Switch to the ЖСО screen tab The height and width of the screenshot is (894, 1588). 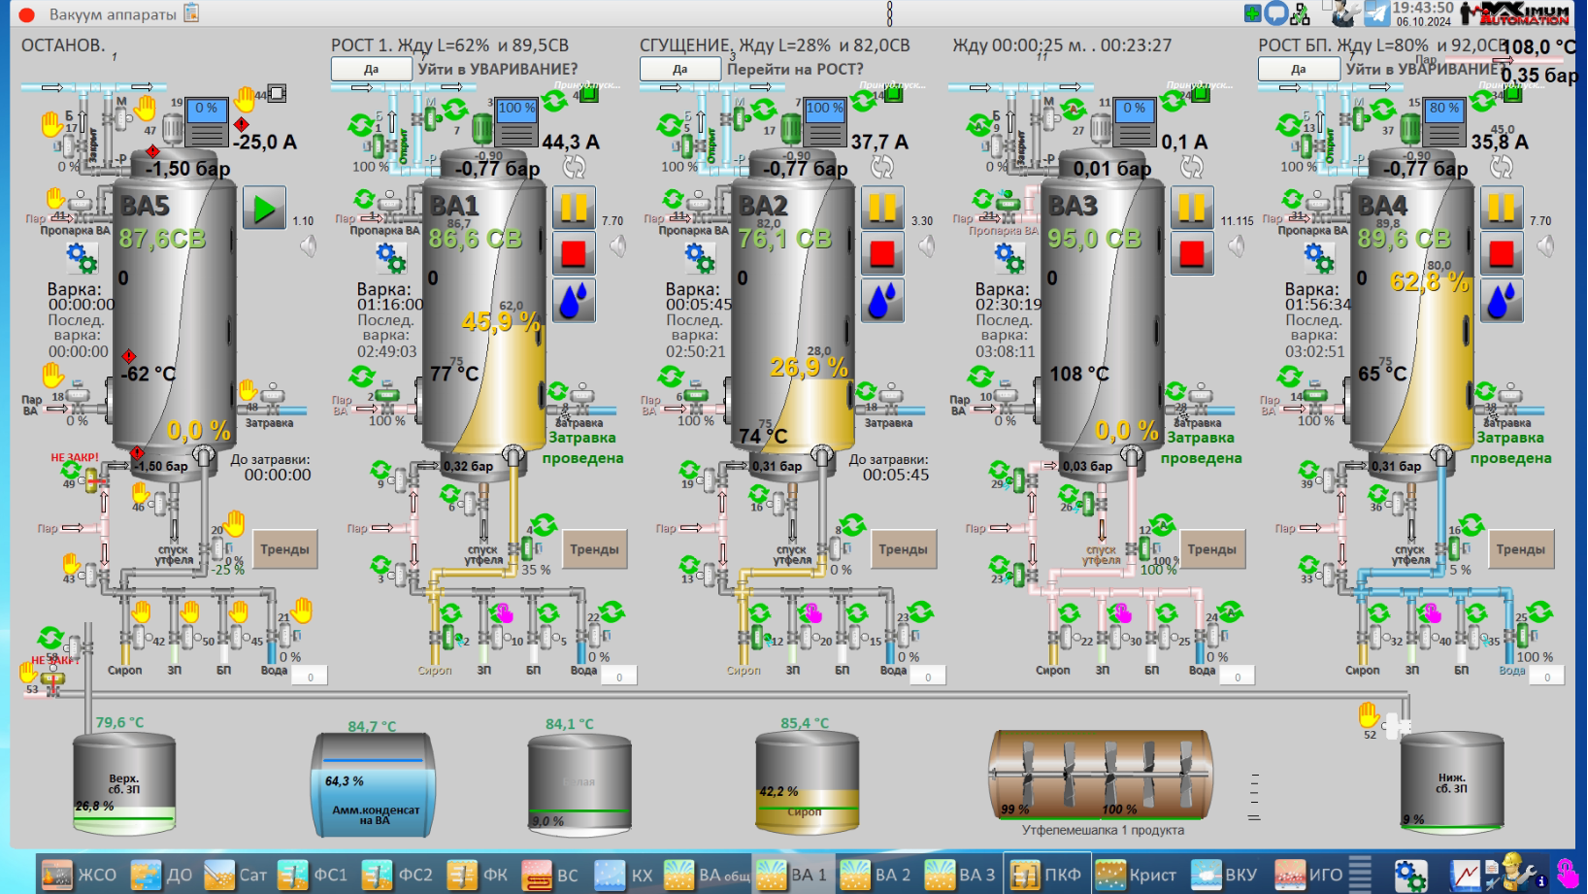(x=79, y=875)
